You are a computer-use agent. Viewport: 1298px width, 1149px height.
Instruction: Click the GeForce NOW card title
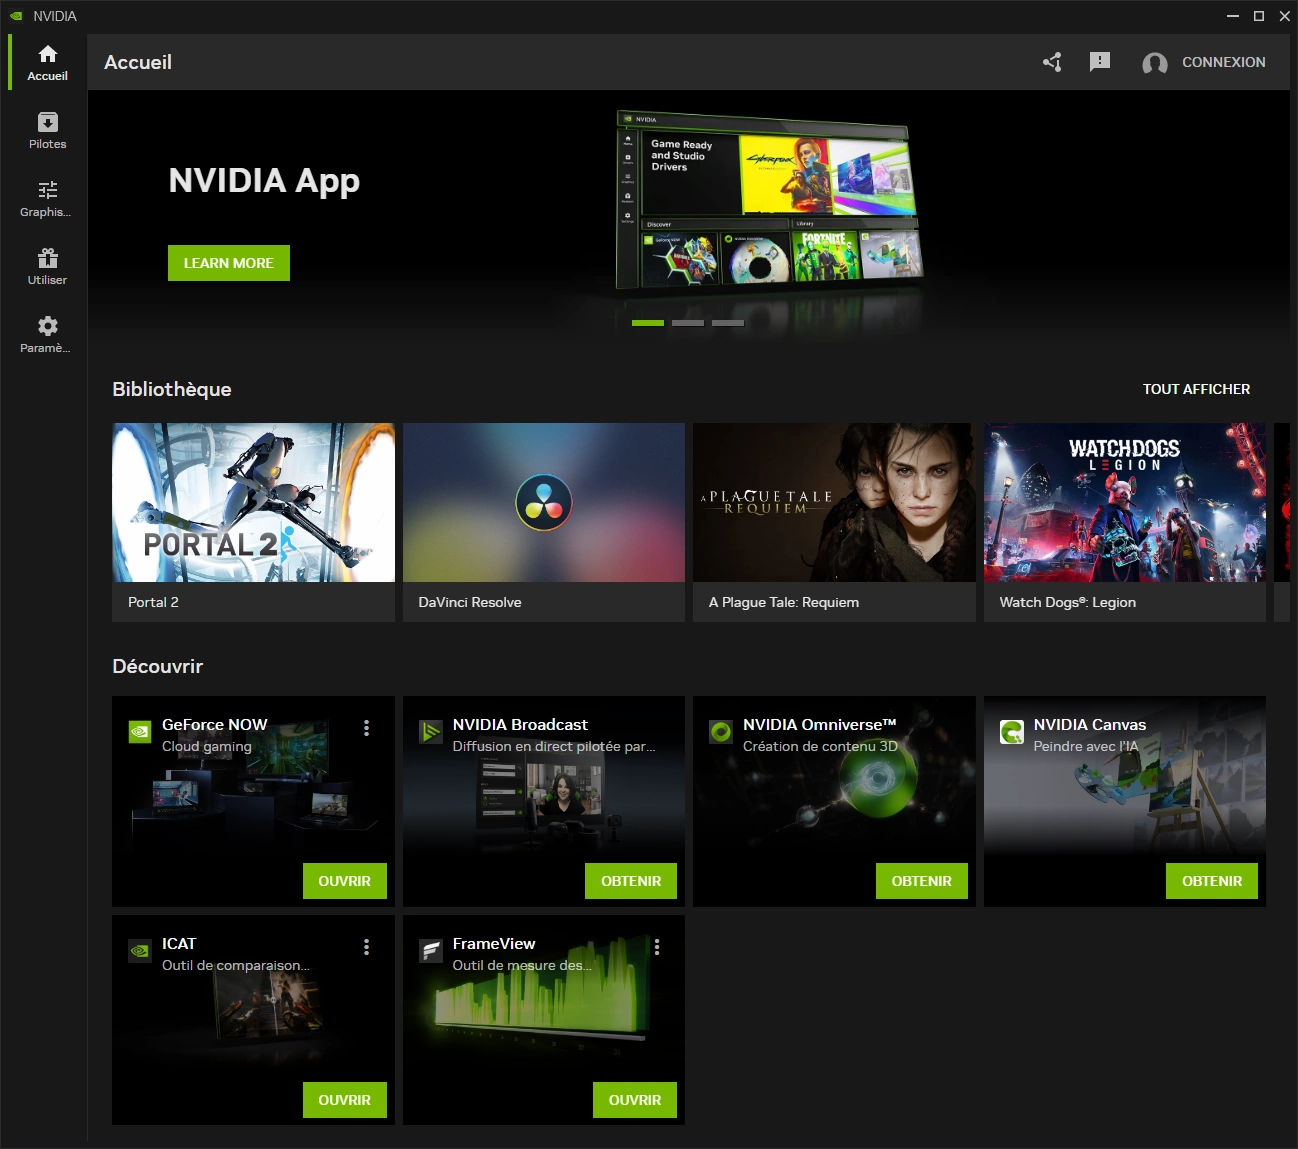[215, 724]
